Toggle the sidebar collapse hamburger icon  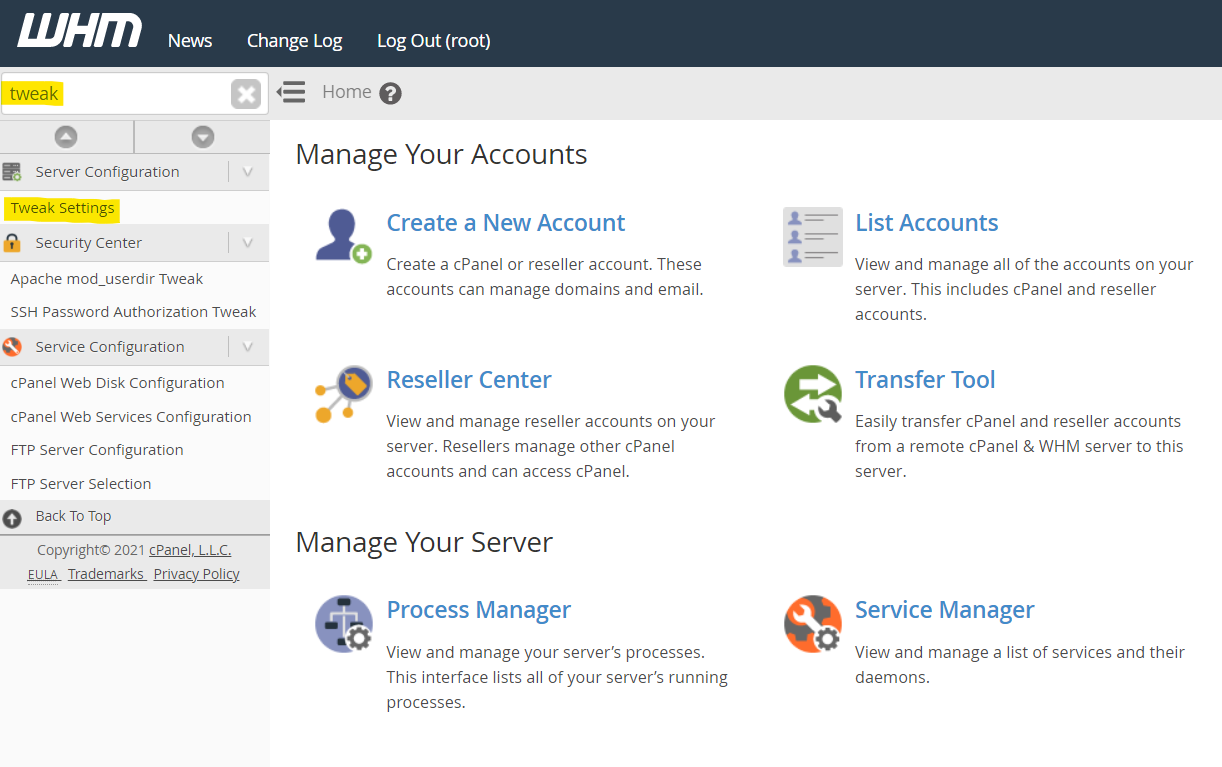291,92
